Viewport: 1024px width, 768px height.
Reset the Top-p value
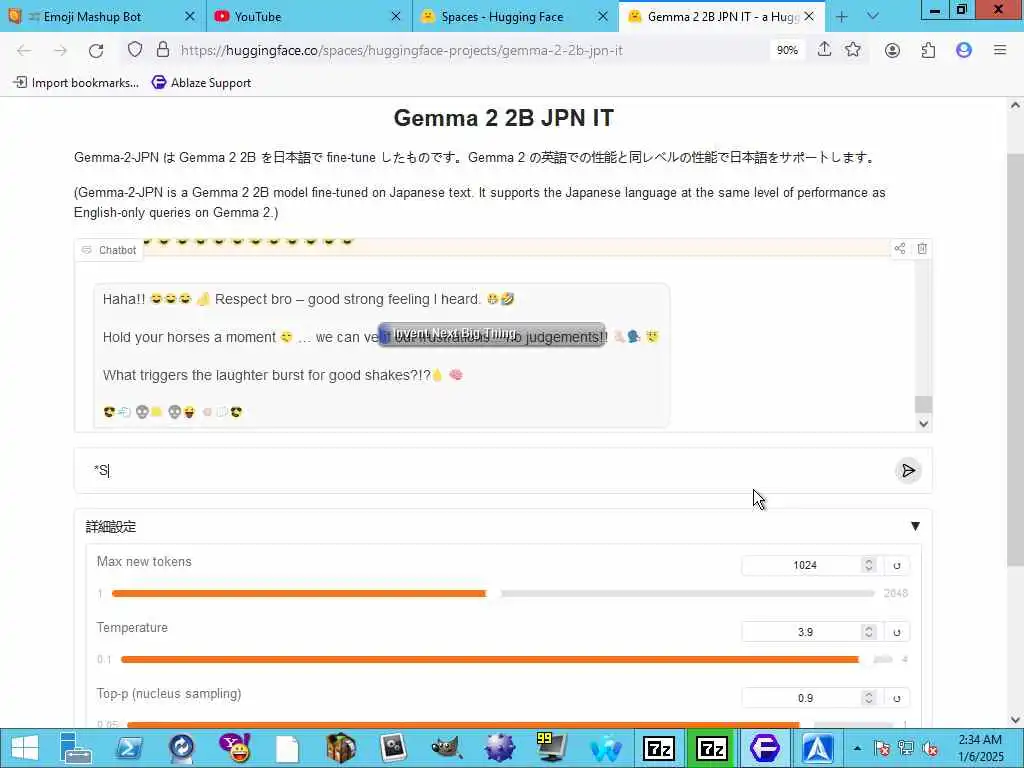coord(897,698)
